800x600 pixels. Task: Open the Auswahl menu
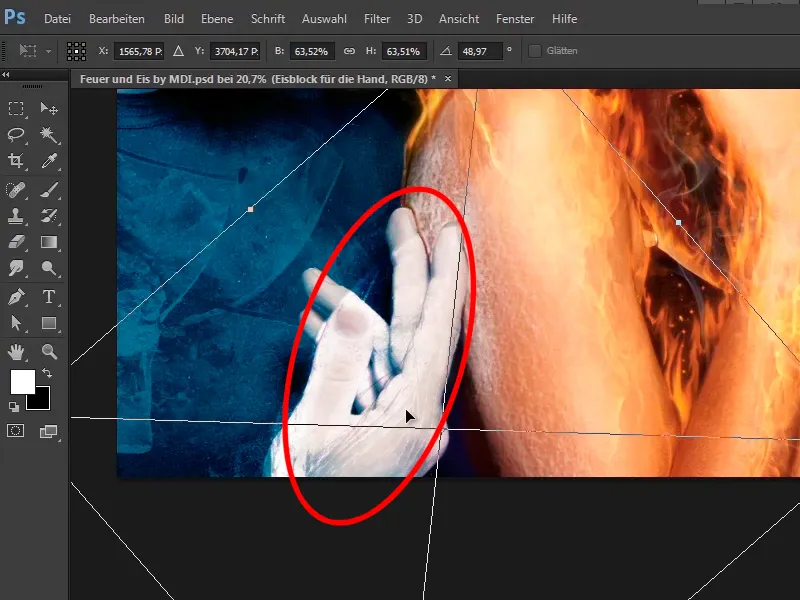click(x=324, y=19)
